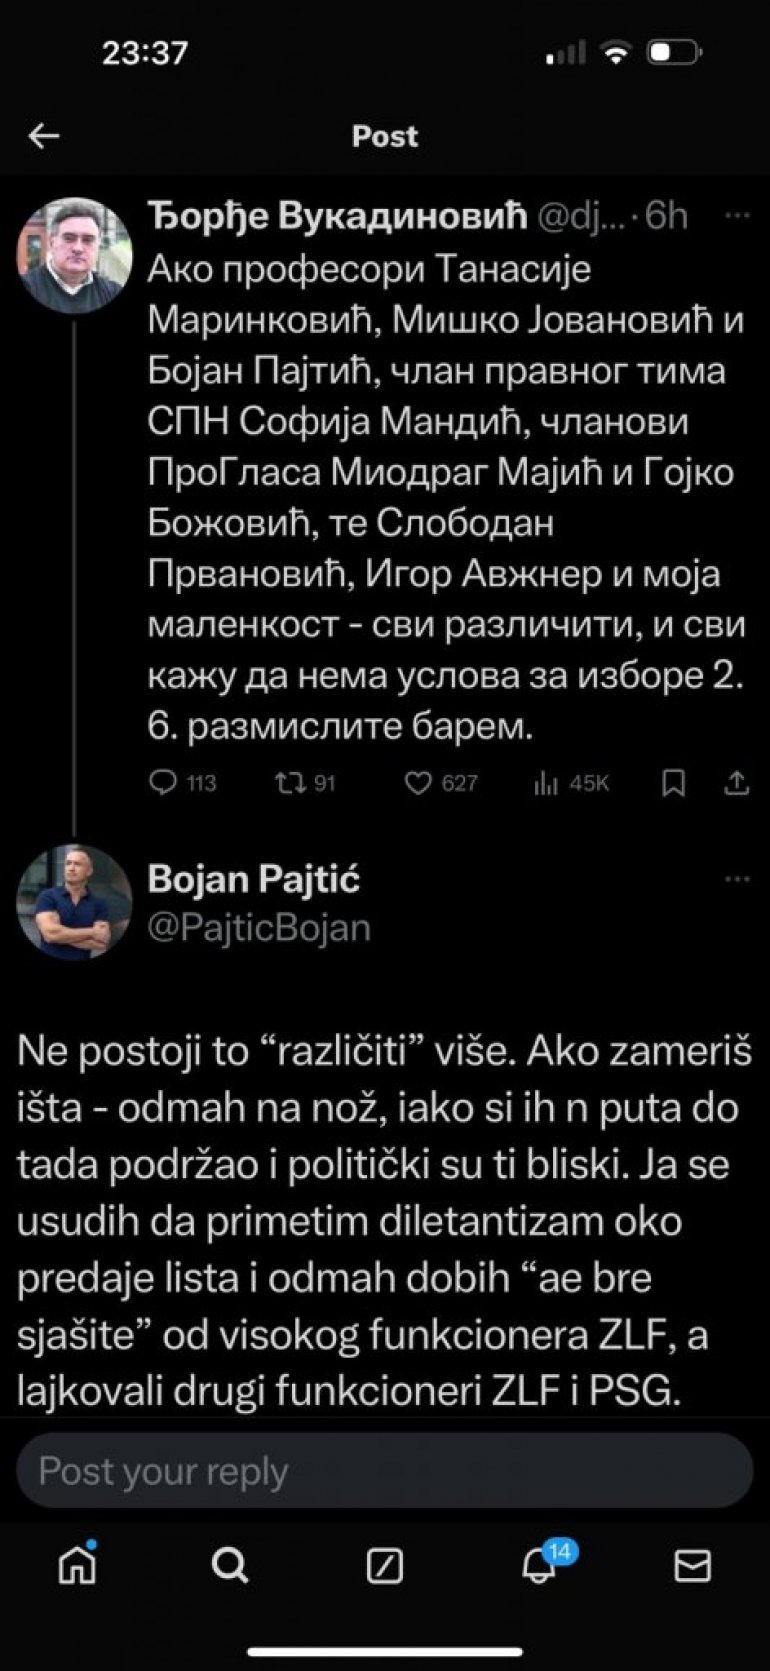Tap the back arrow icon
The image size is (770, 1671).
44,136
